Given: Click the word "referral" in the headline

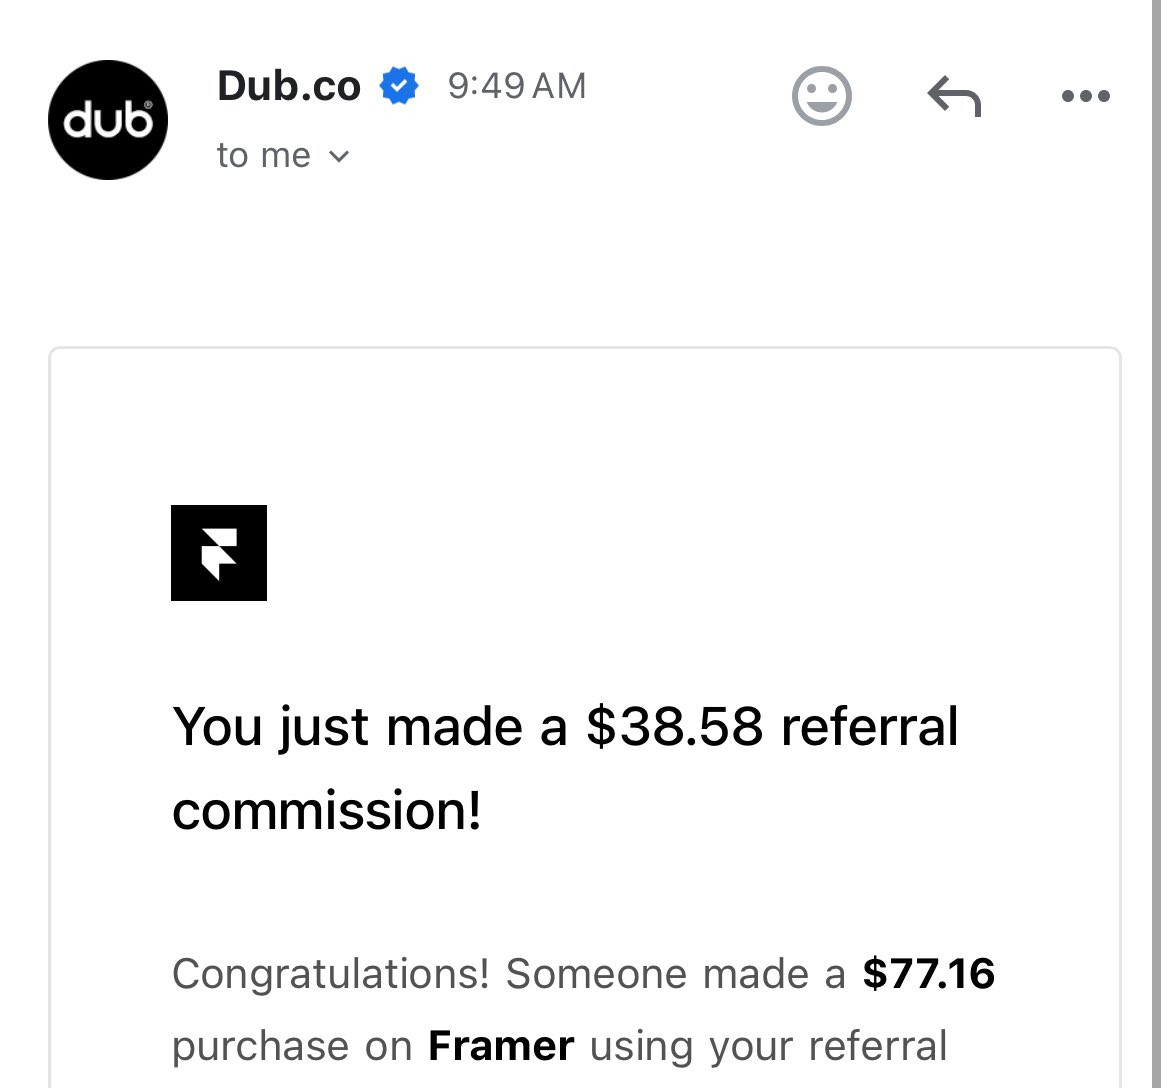Looking at the screenshot, I should pyautogui.click(x=869, y=726).
